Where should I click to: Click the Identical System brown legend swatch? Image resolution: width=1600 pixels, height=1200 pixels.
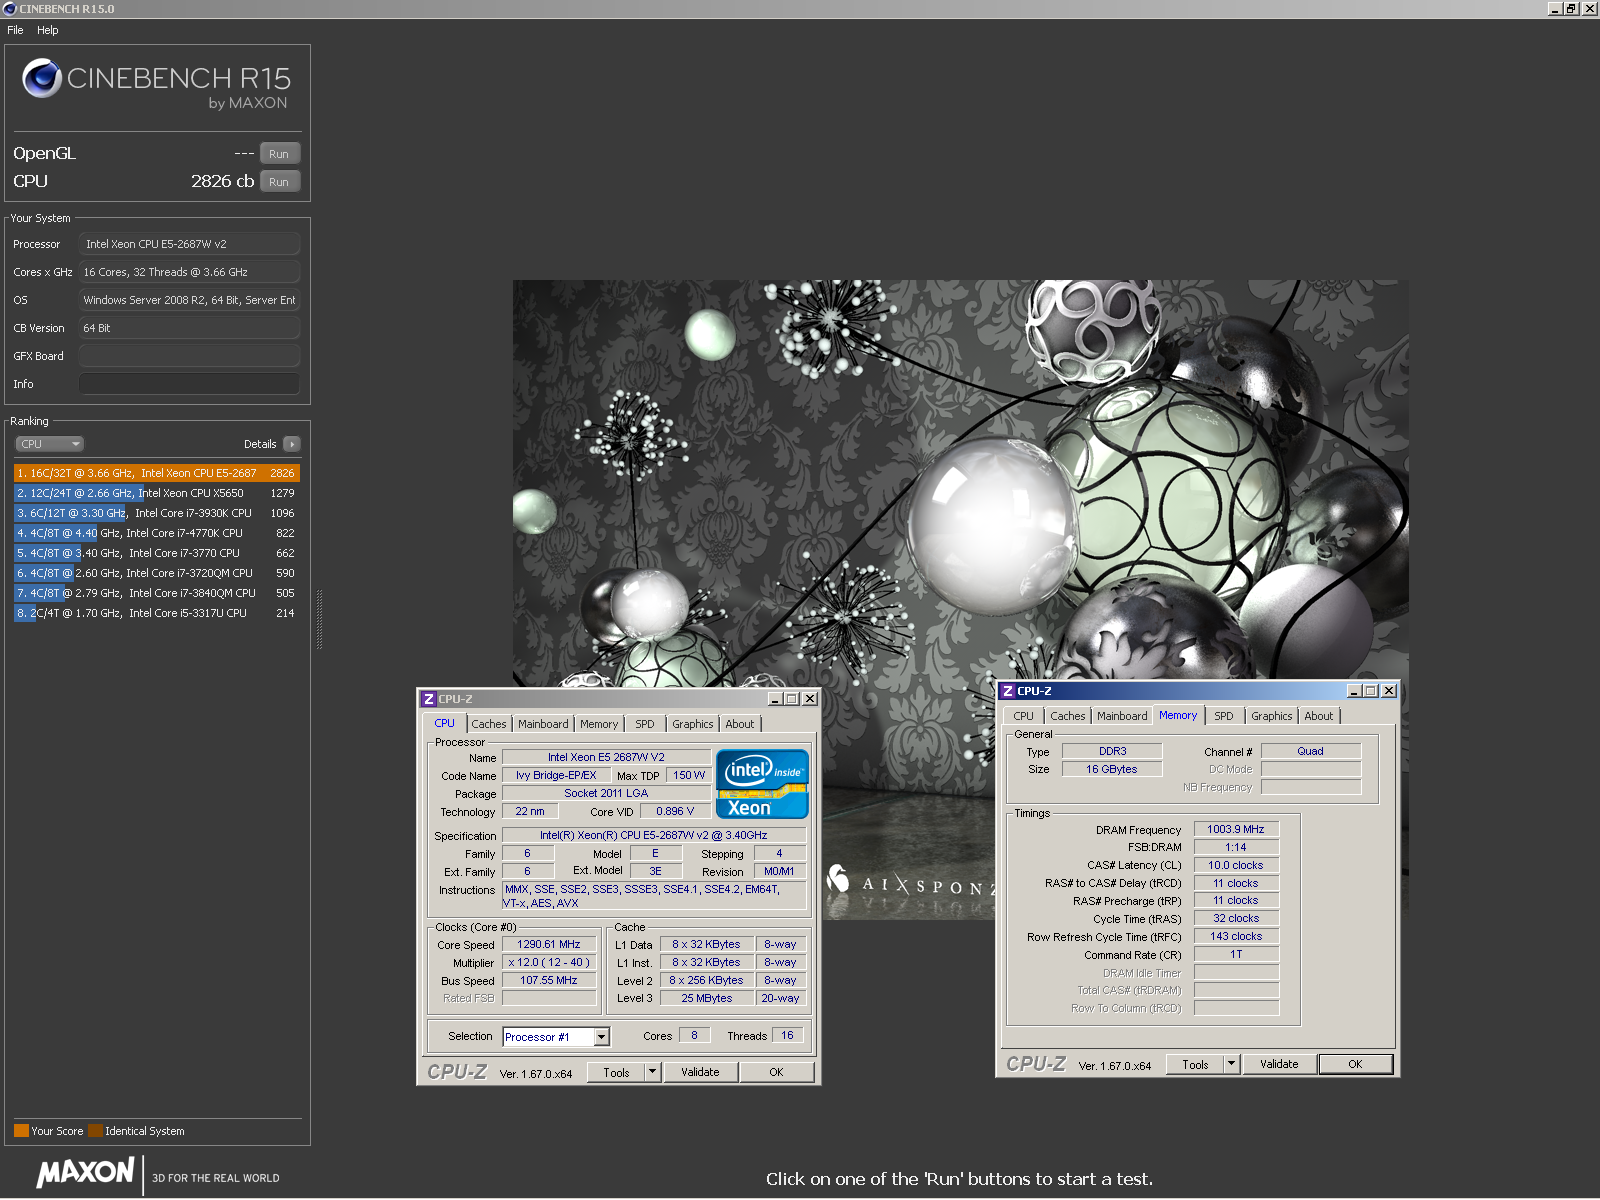95,1131
